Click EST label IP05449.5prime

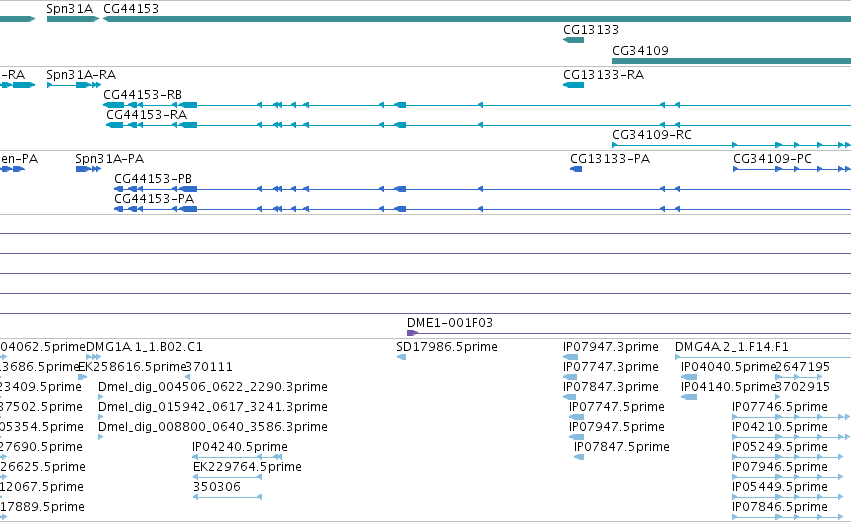pos(779,487)
